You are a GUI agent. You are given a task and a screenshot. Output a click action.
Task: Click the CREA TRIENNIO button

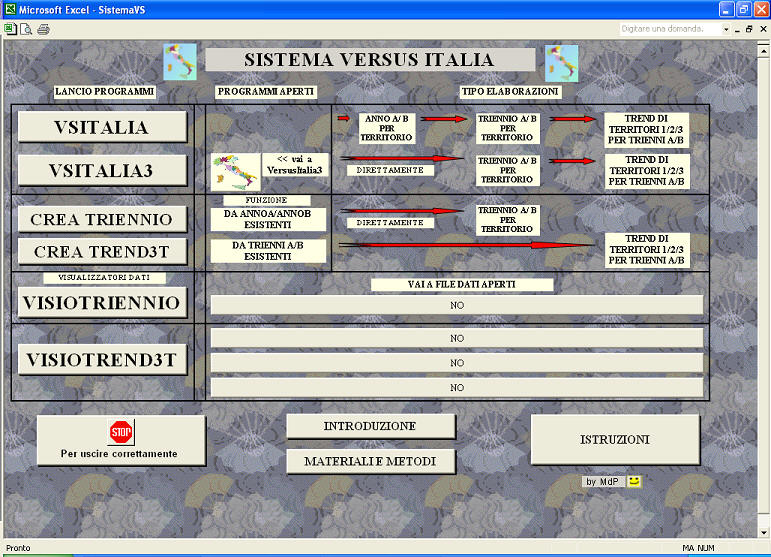click(x=102, y=219)
